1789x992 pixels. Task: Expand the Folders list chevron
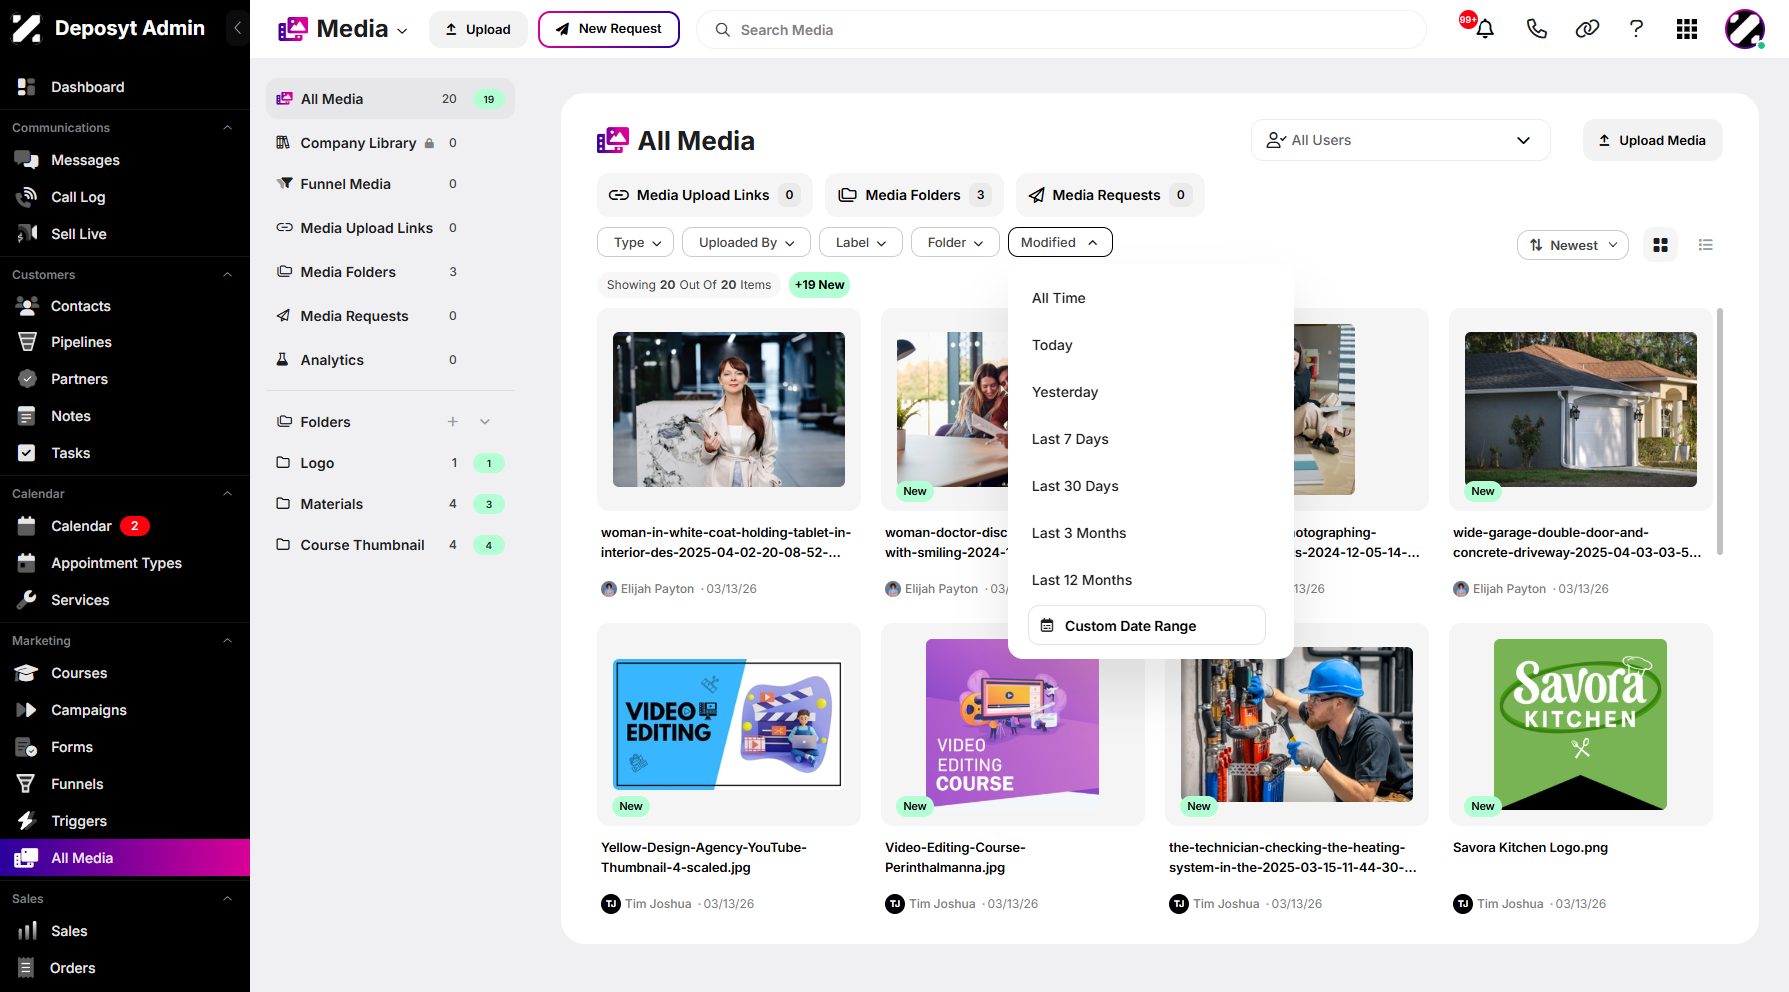pyautogui.click(x=485, y=422)
